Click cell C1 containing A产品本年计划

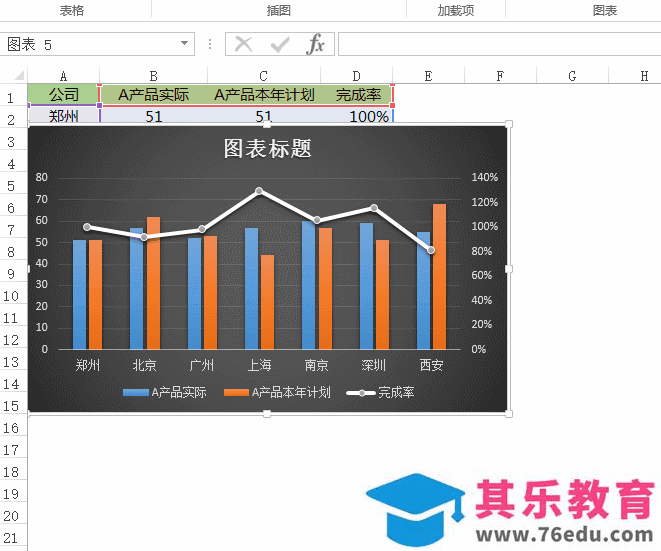pos(264,94)
